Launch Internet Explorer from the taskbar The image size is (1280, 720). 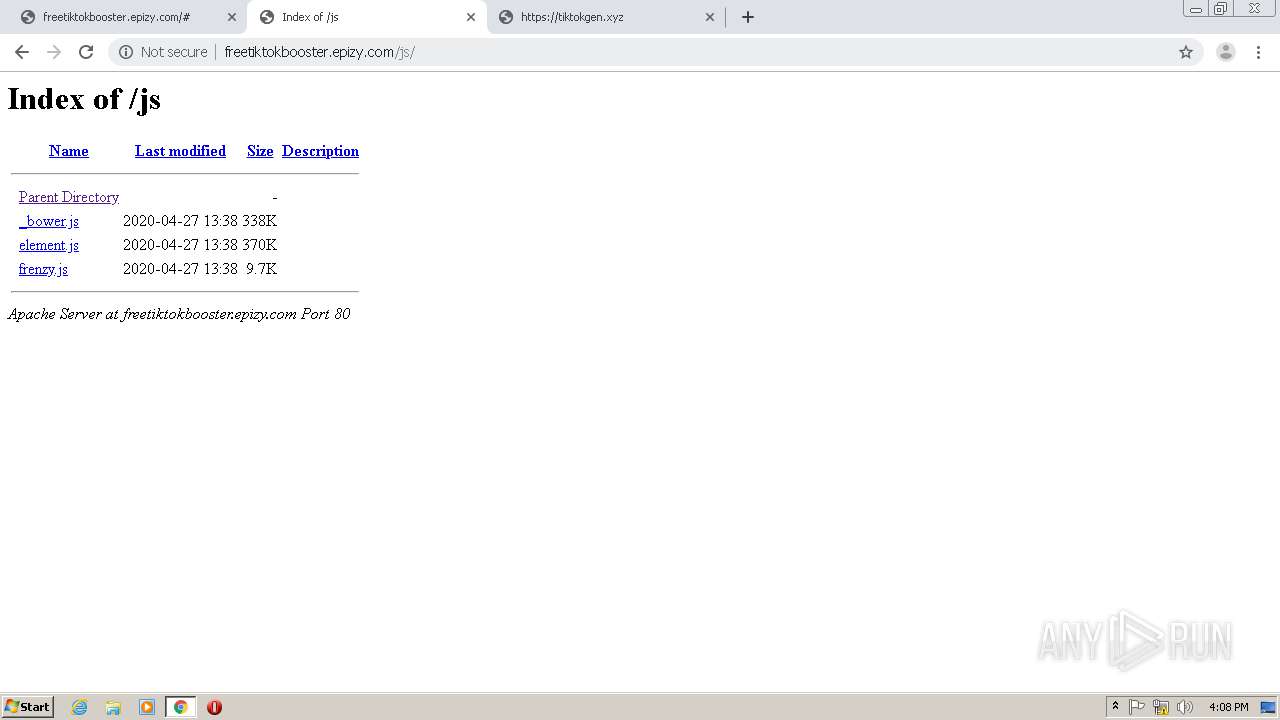(x=80, y=707)
